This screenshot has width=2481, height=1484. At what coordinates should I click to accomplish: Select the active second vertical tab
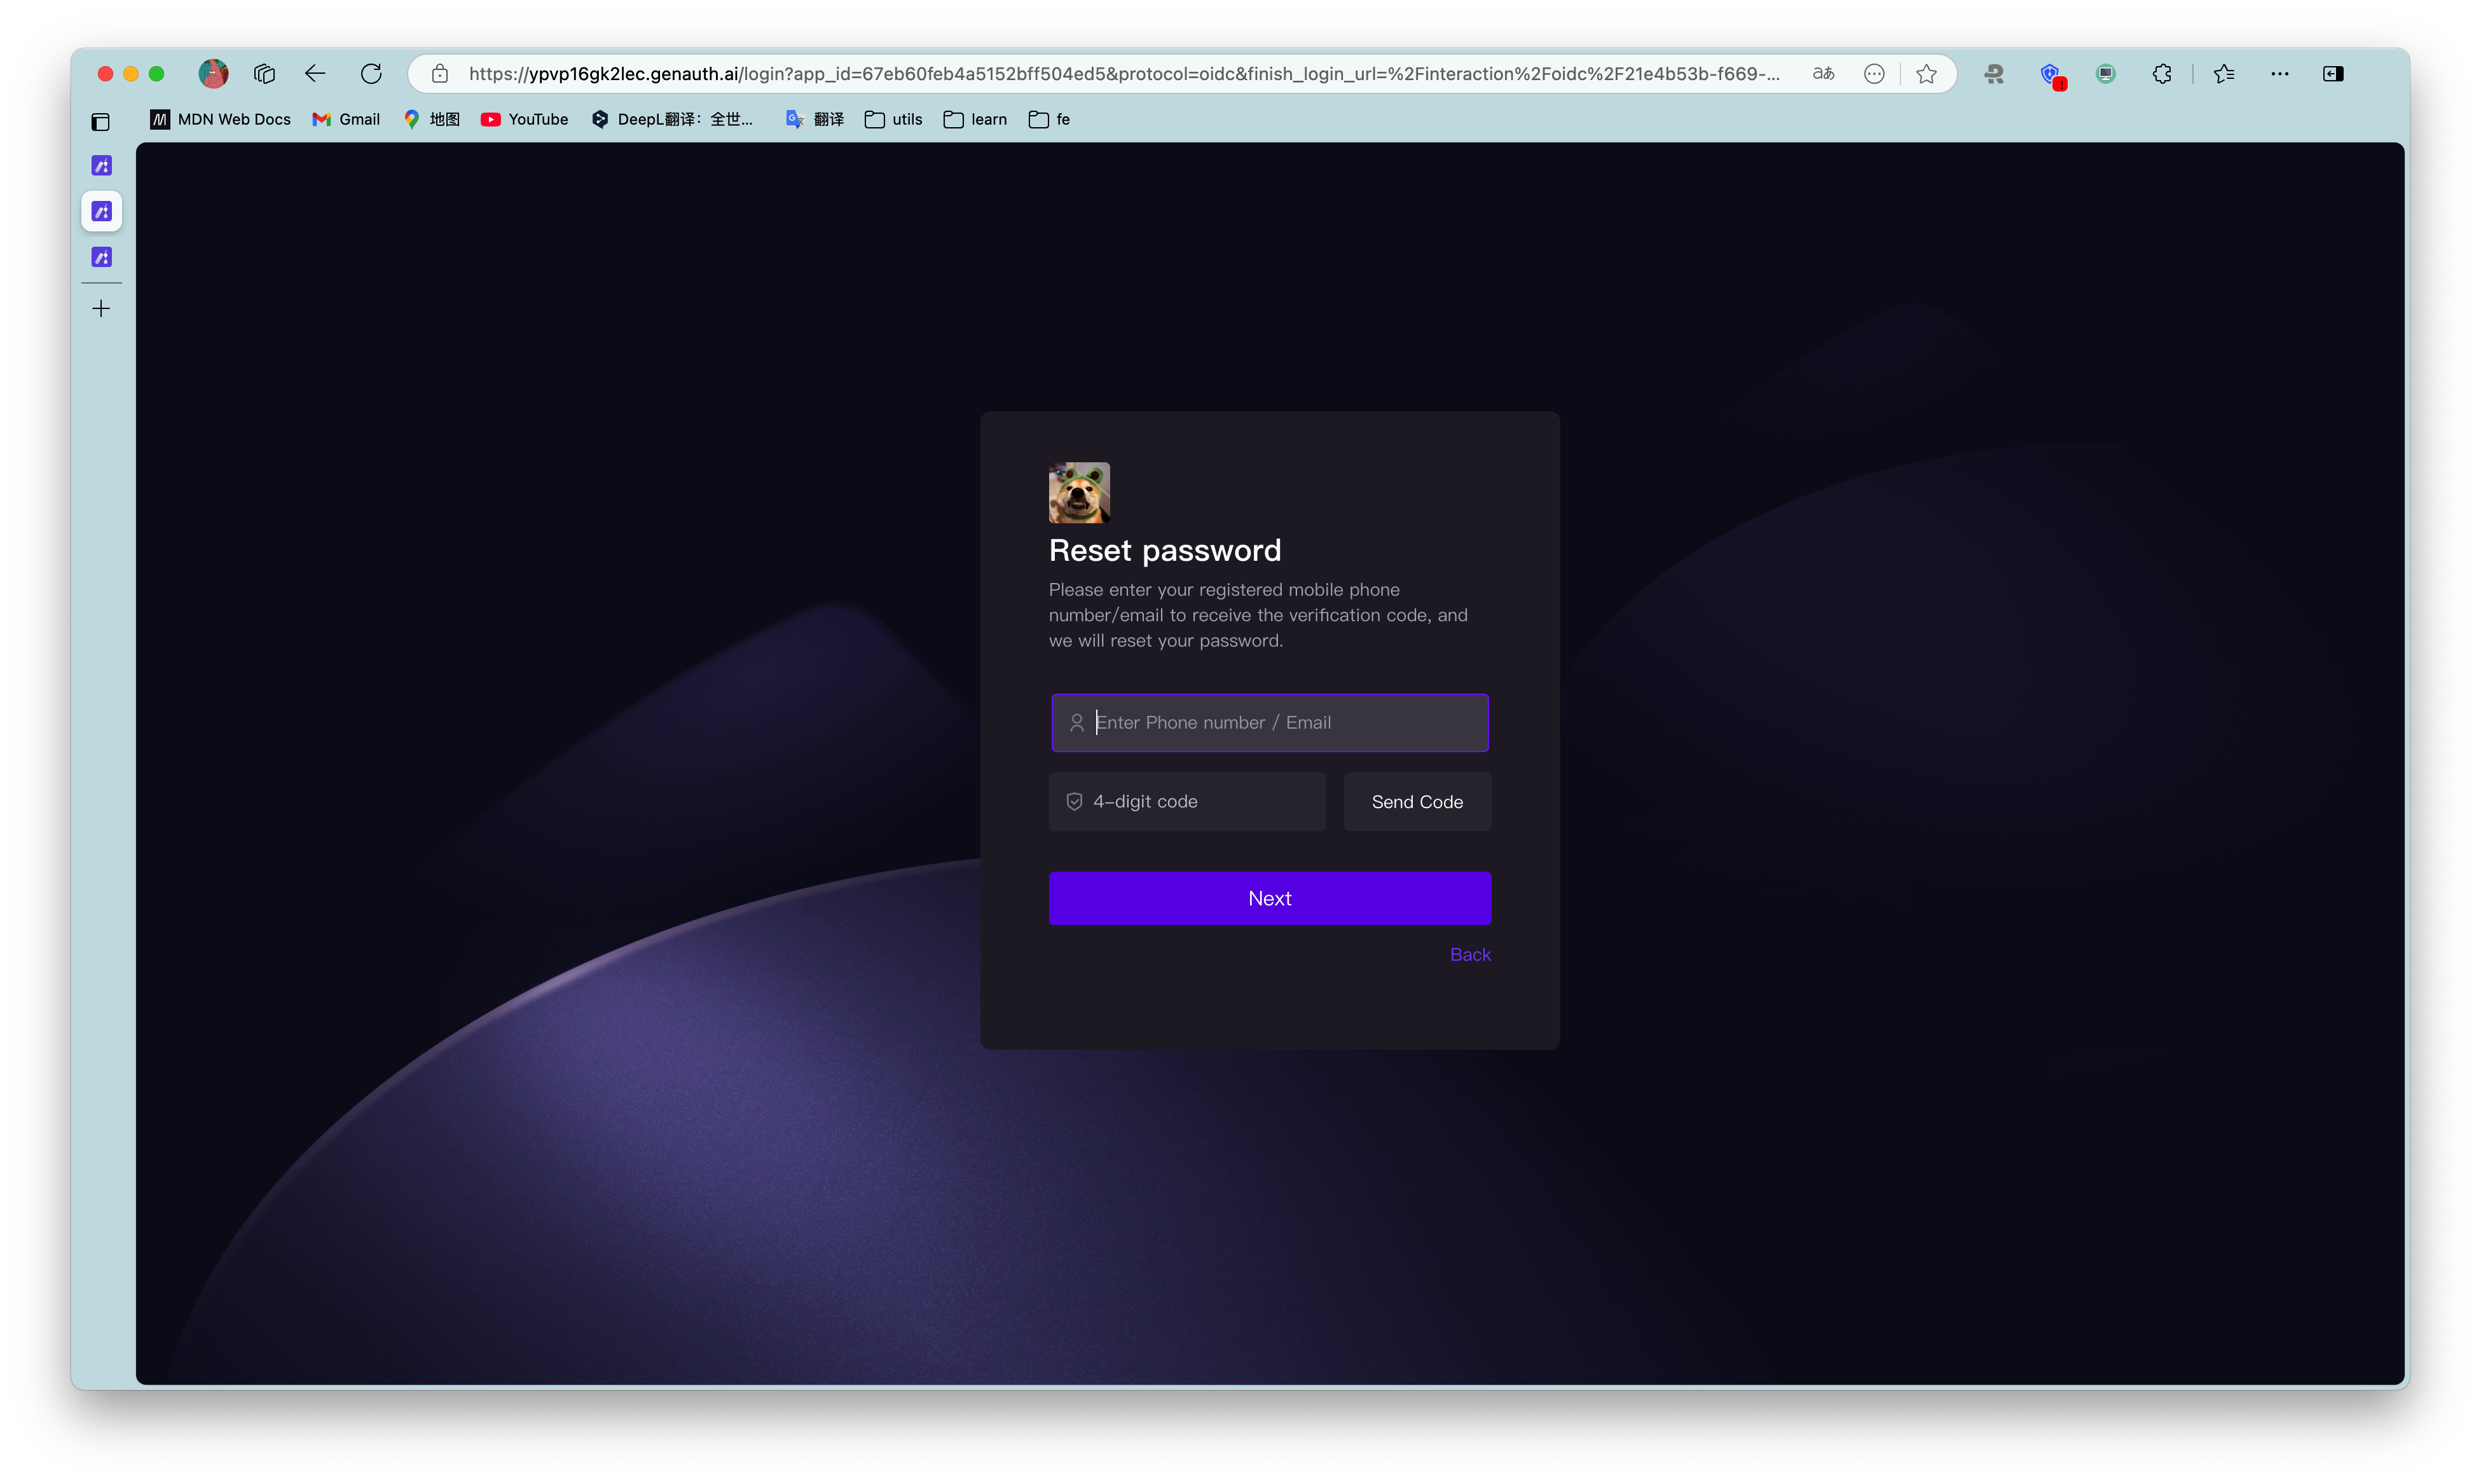point(101,211)
